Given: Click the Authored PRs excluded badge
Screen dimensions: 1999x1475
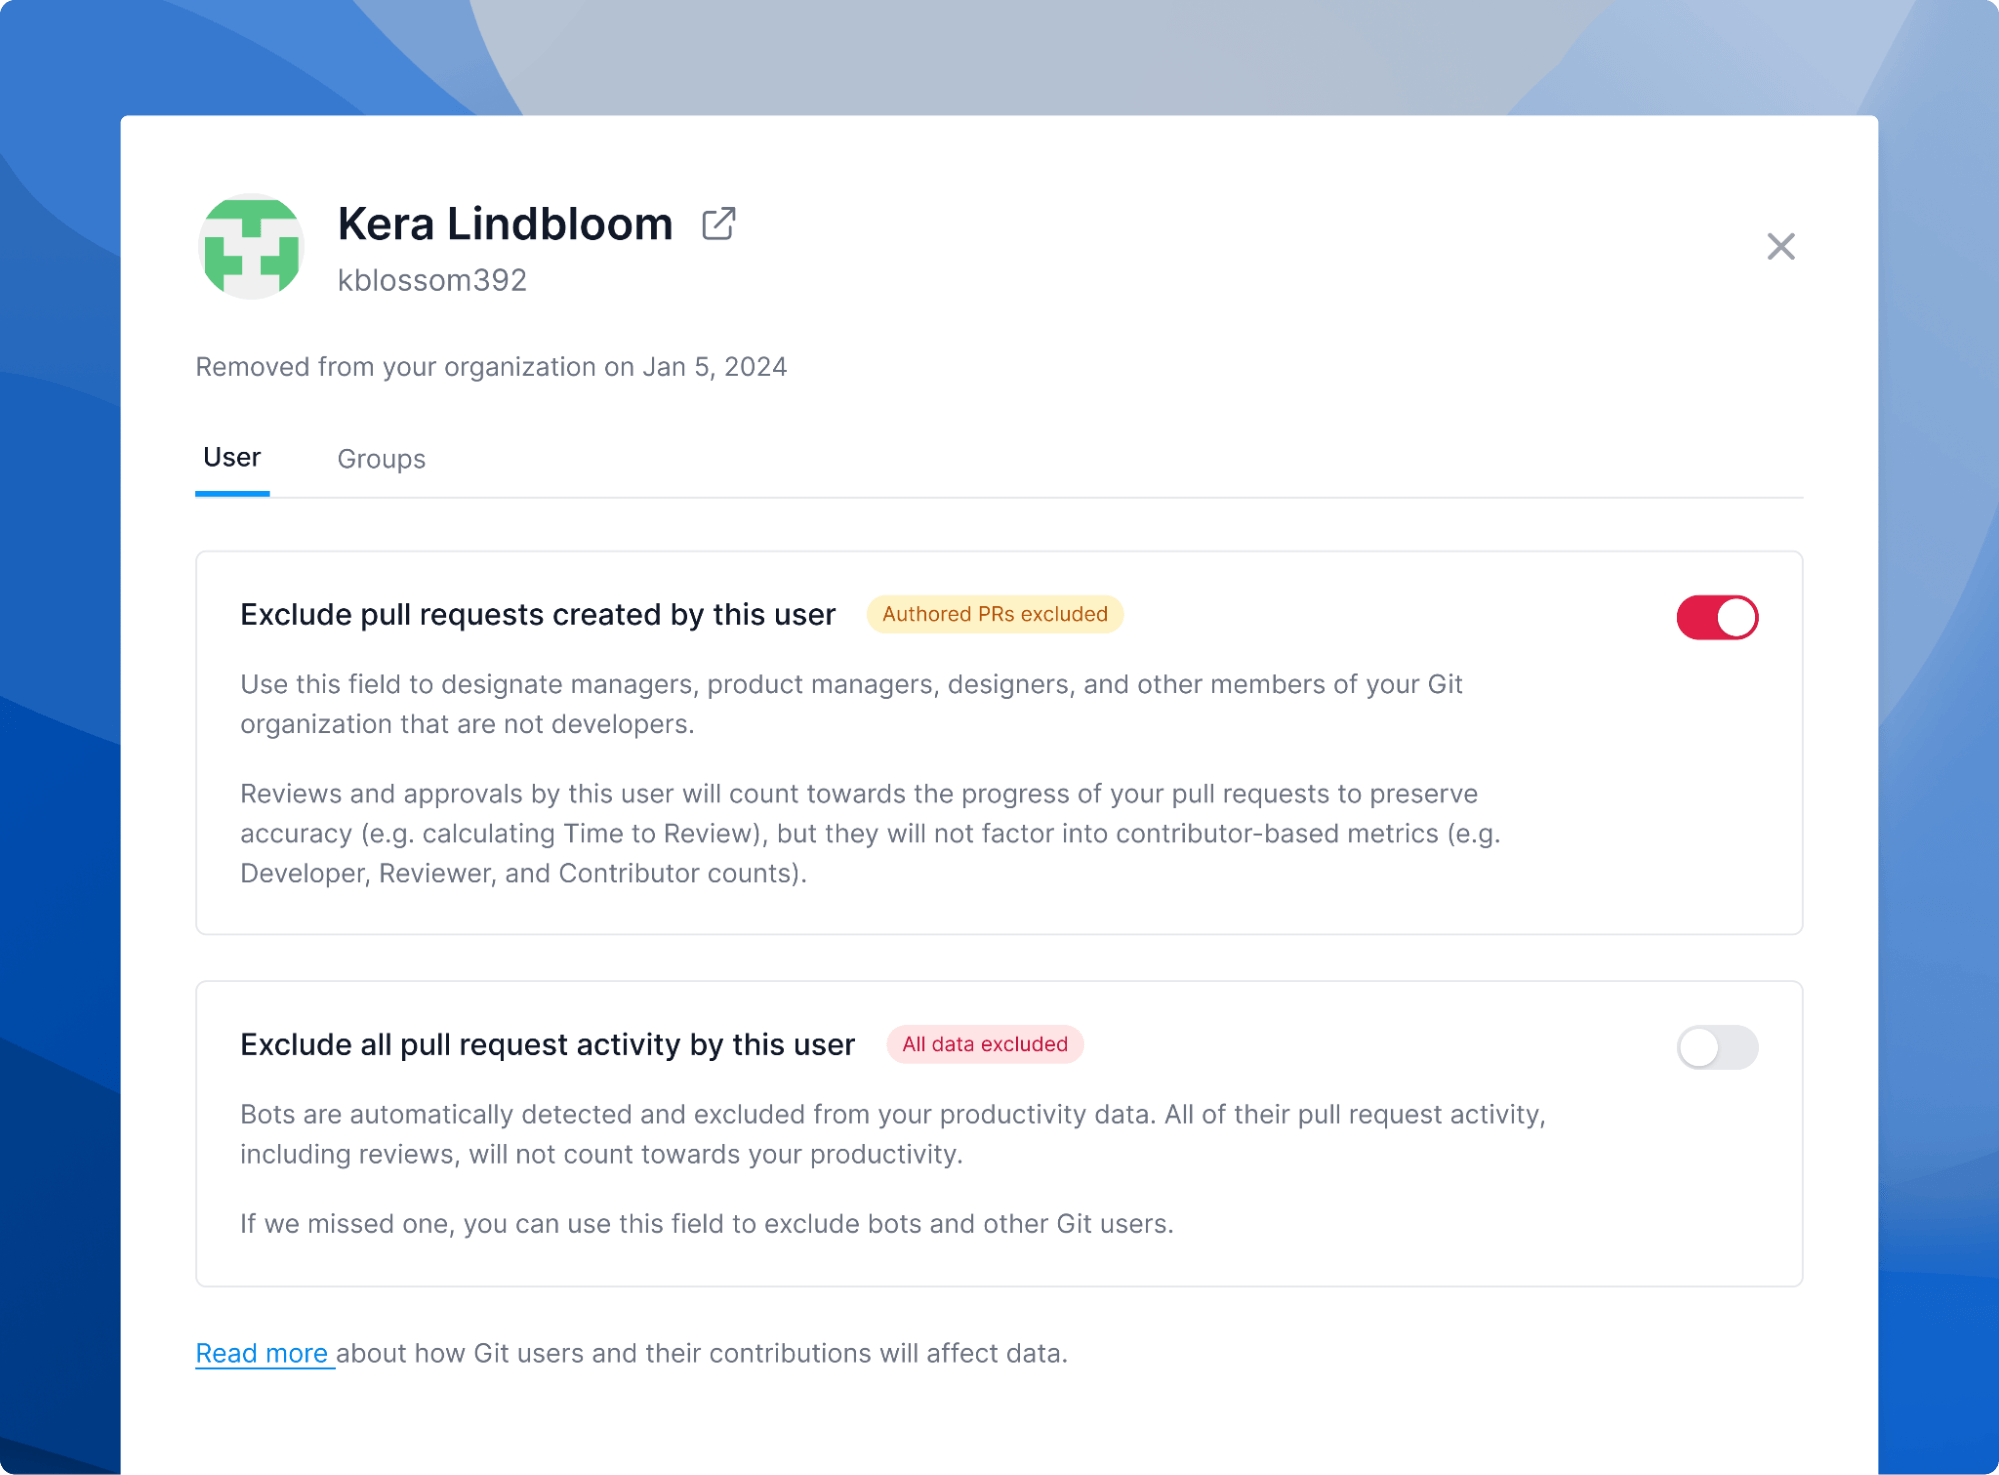Looking at the screenshot, I should coord(994,614).
